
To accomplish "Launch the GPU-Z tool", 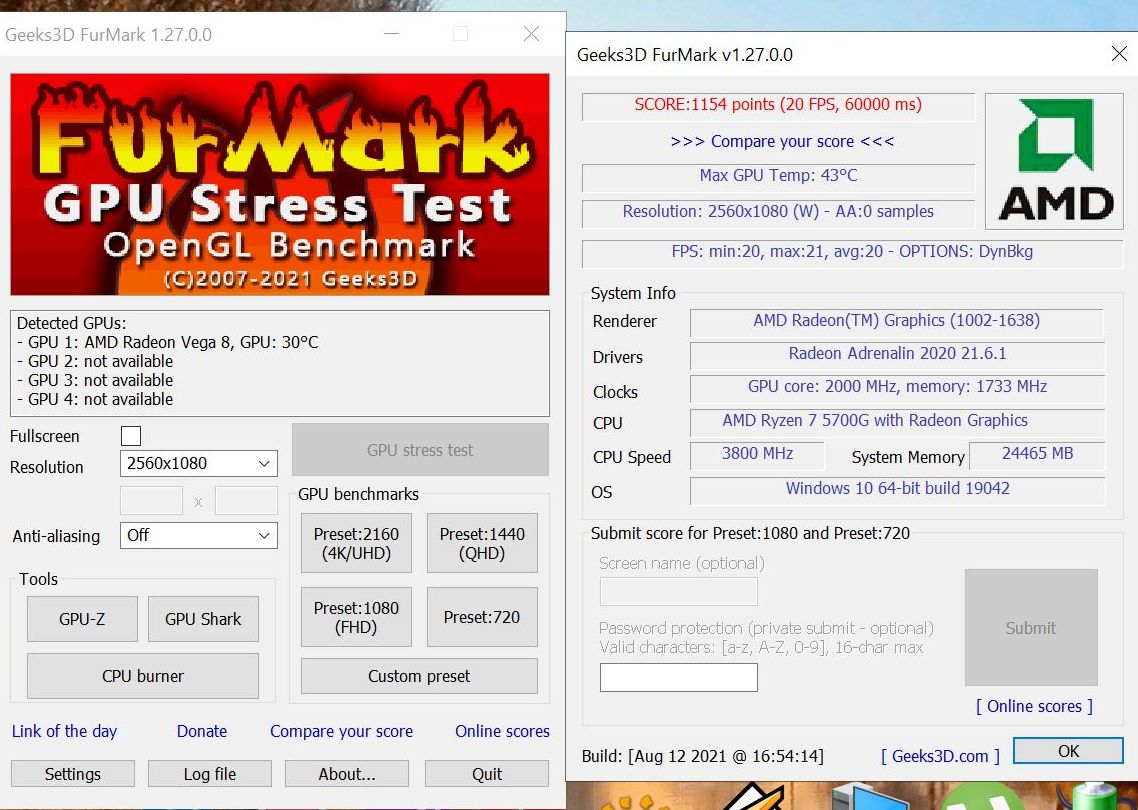I will [82, 619].
